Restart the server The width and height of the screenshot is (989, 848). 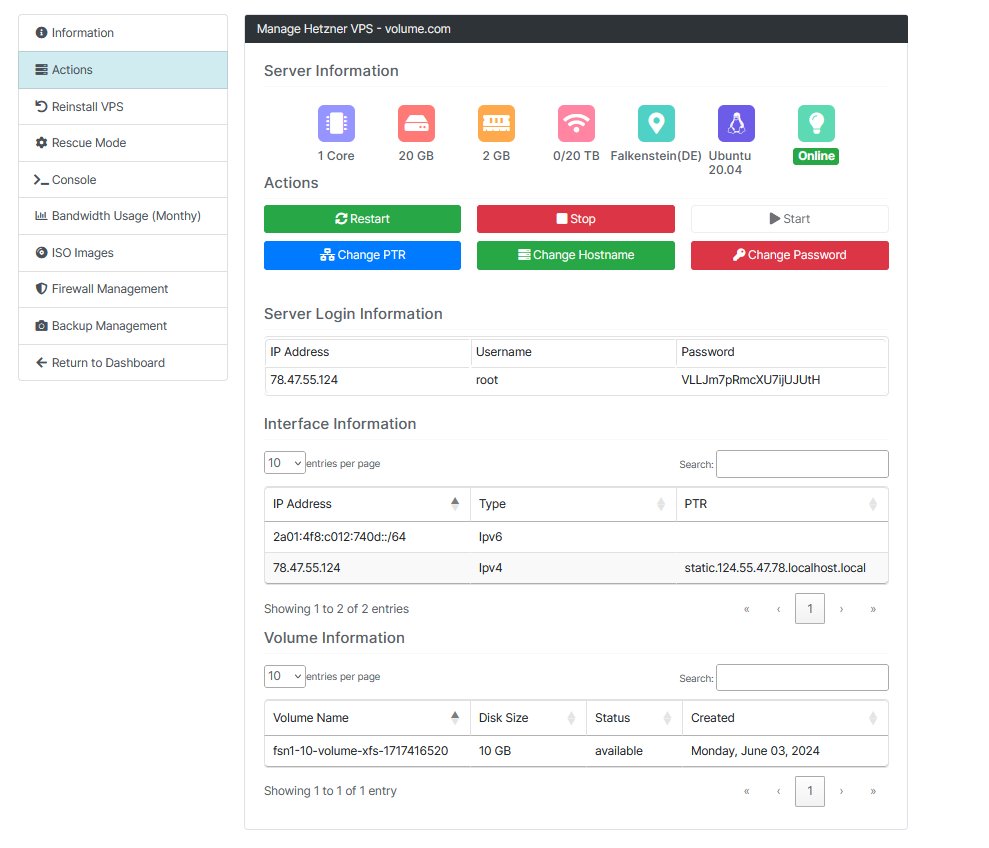pos(362,218)
